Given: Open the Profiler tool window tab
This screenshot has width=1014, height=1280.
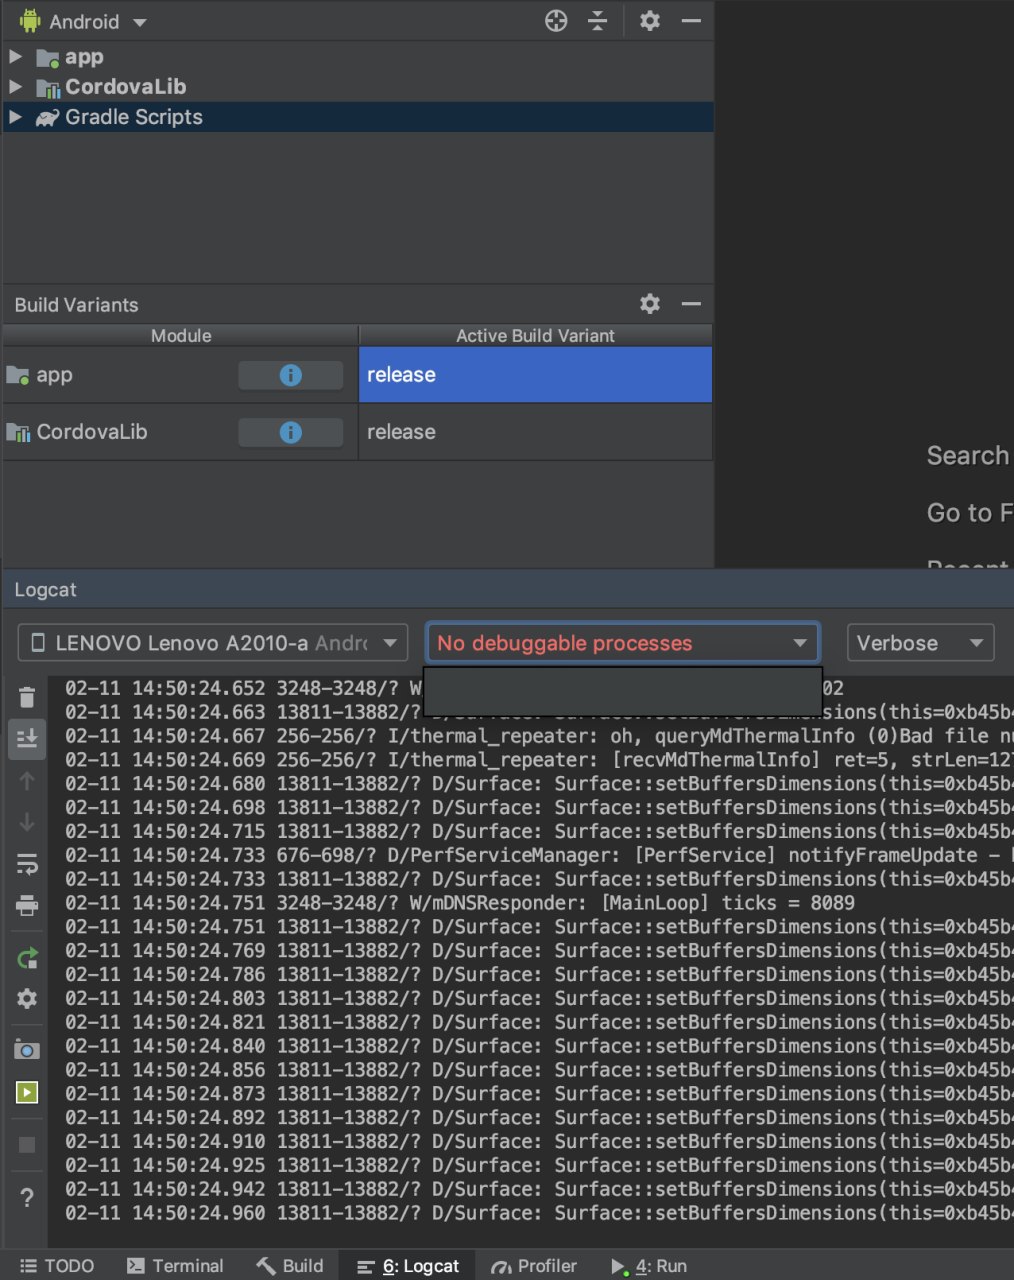Looking at the screenshot, I should tap(534, 1265).
